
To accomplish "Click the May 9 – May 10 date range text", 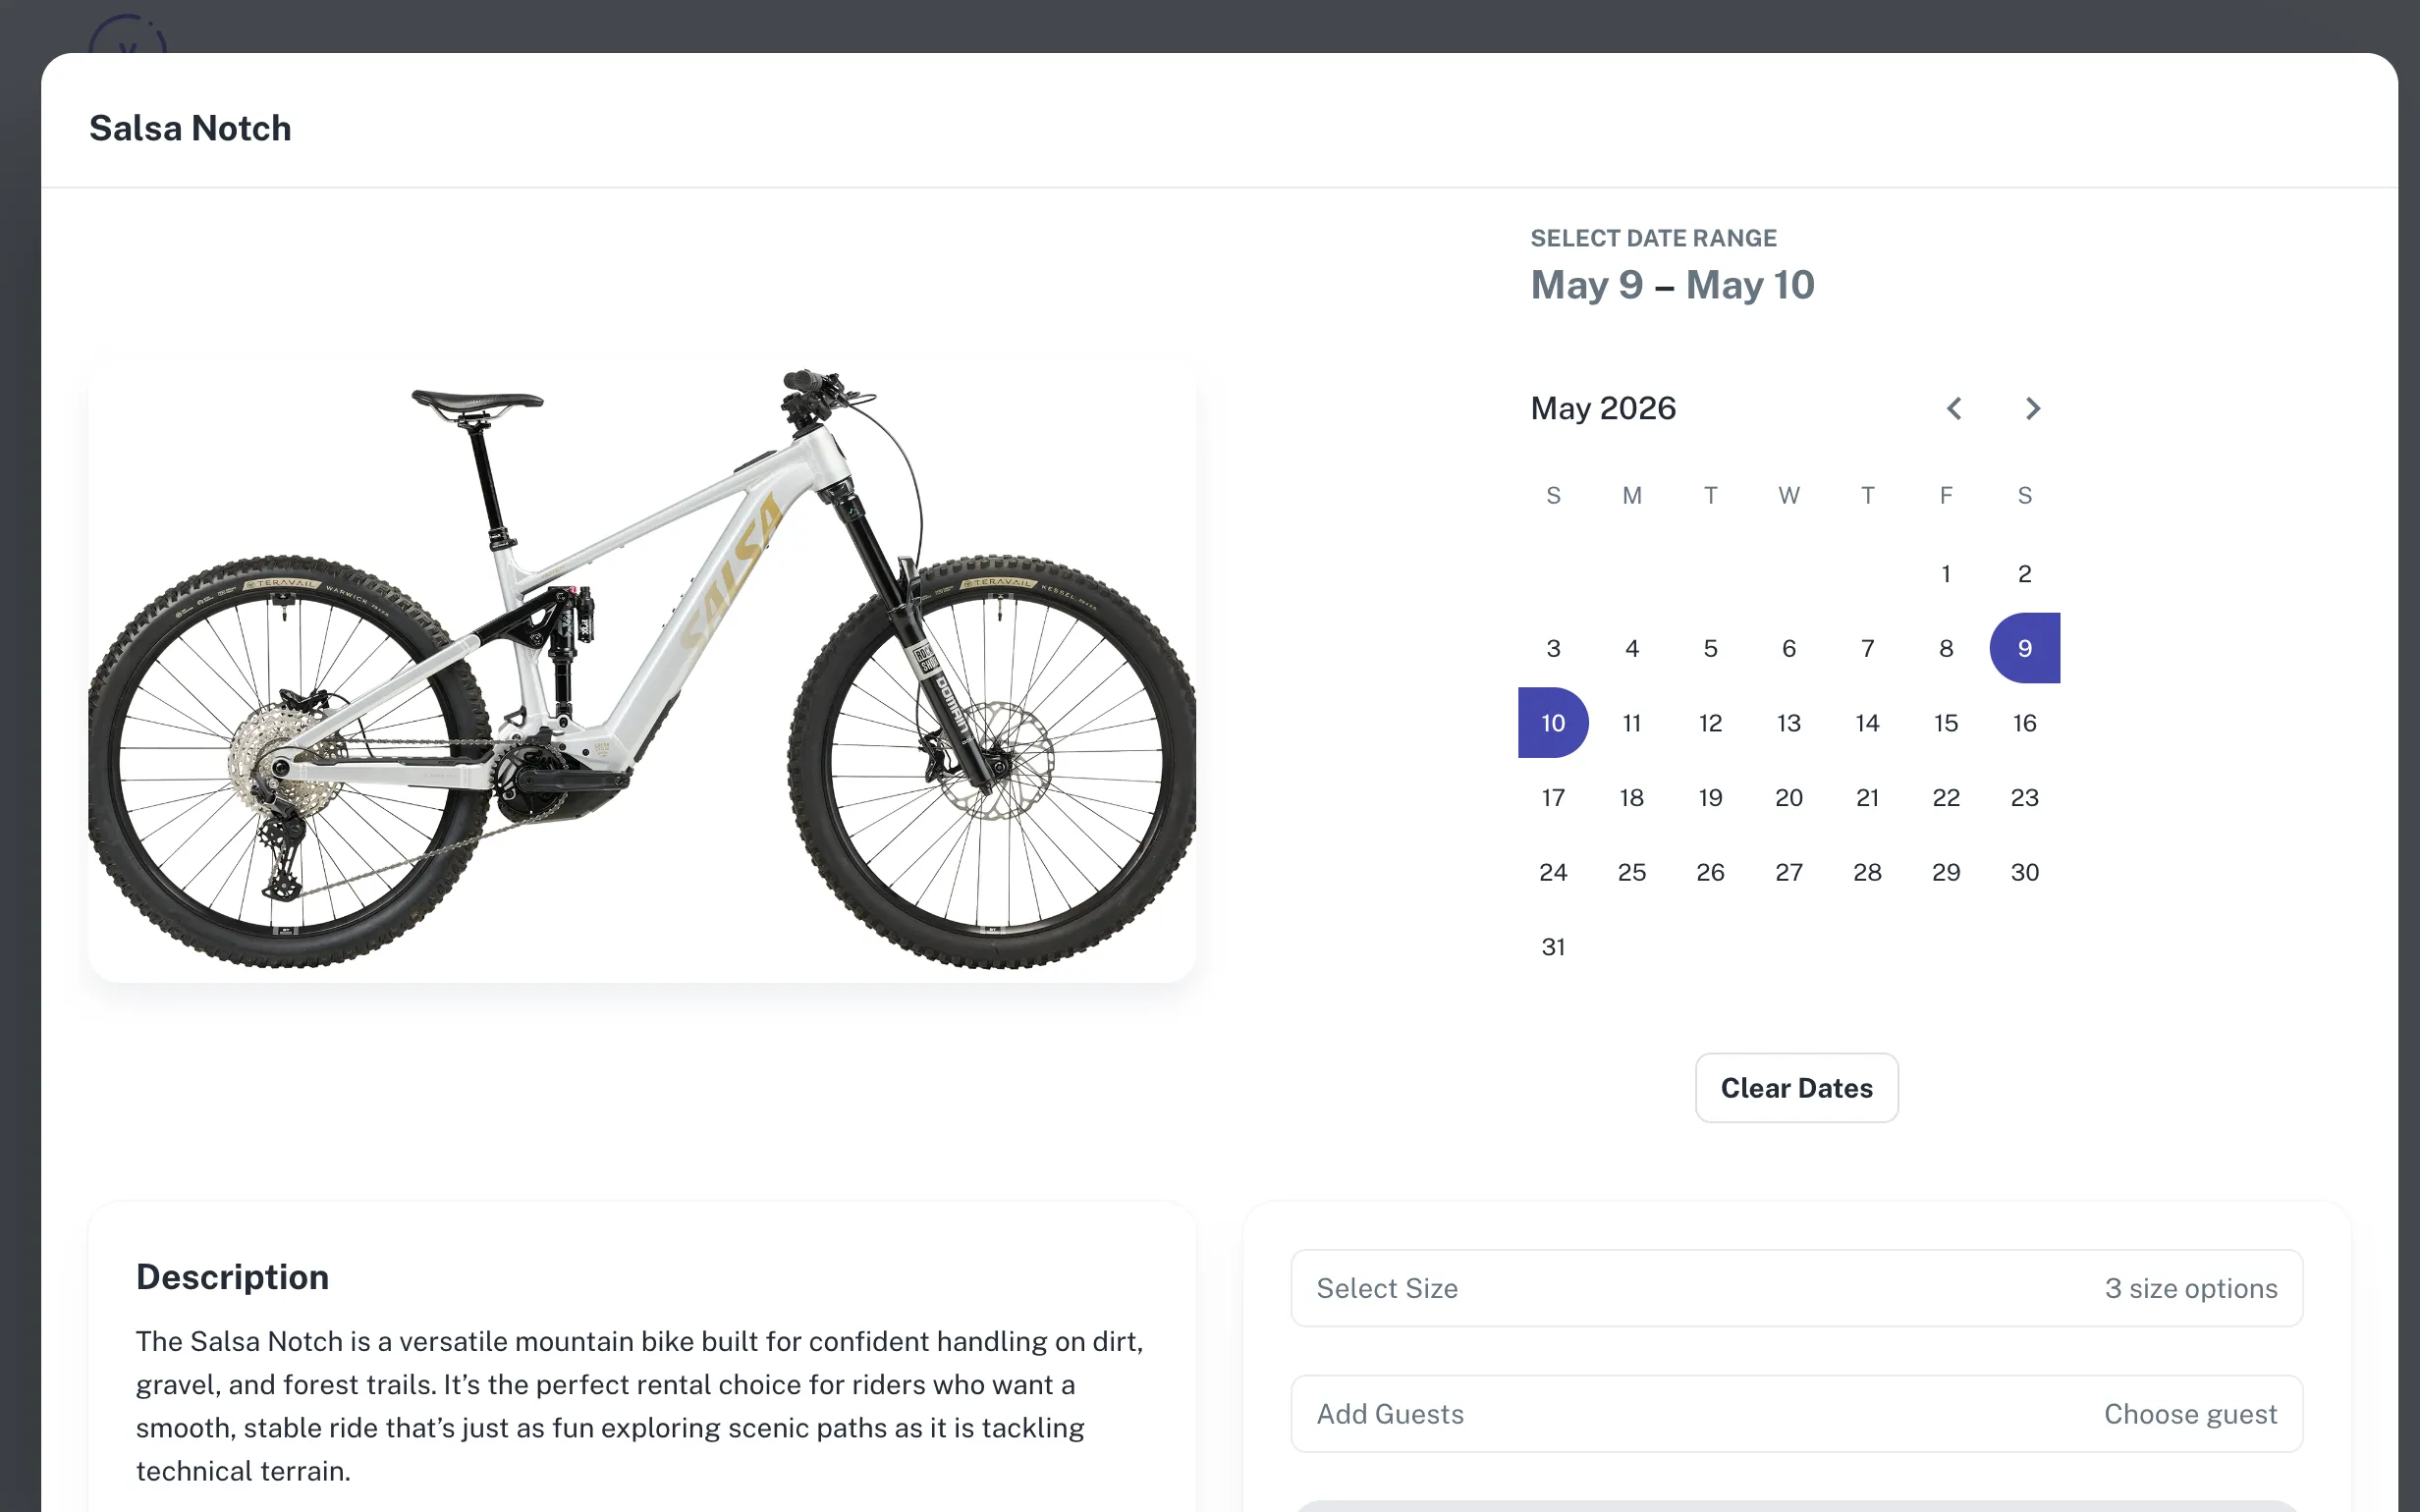I will [x=1673, y=285].
